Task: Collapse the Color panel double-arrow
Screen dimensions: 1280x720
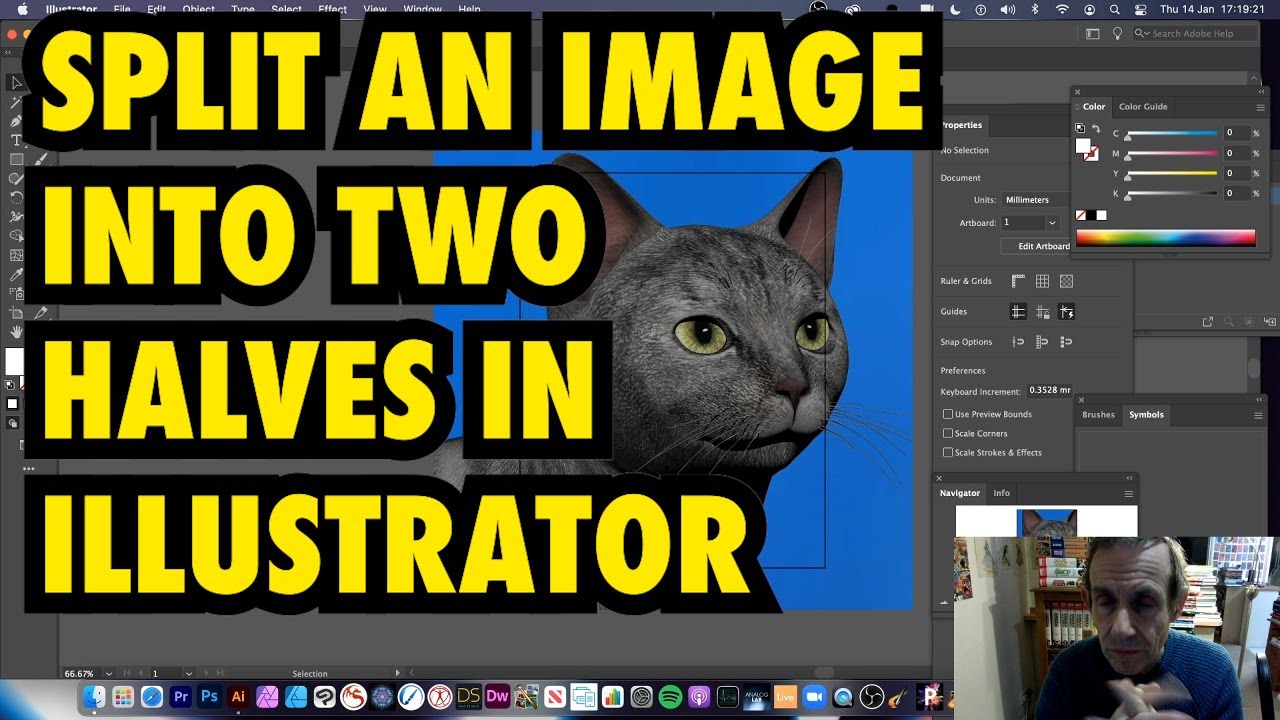Action: [x=1261, y=91]
